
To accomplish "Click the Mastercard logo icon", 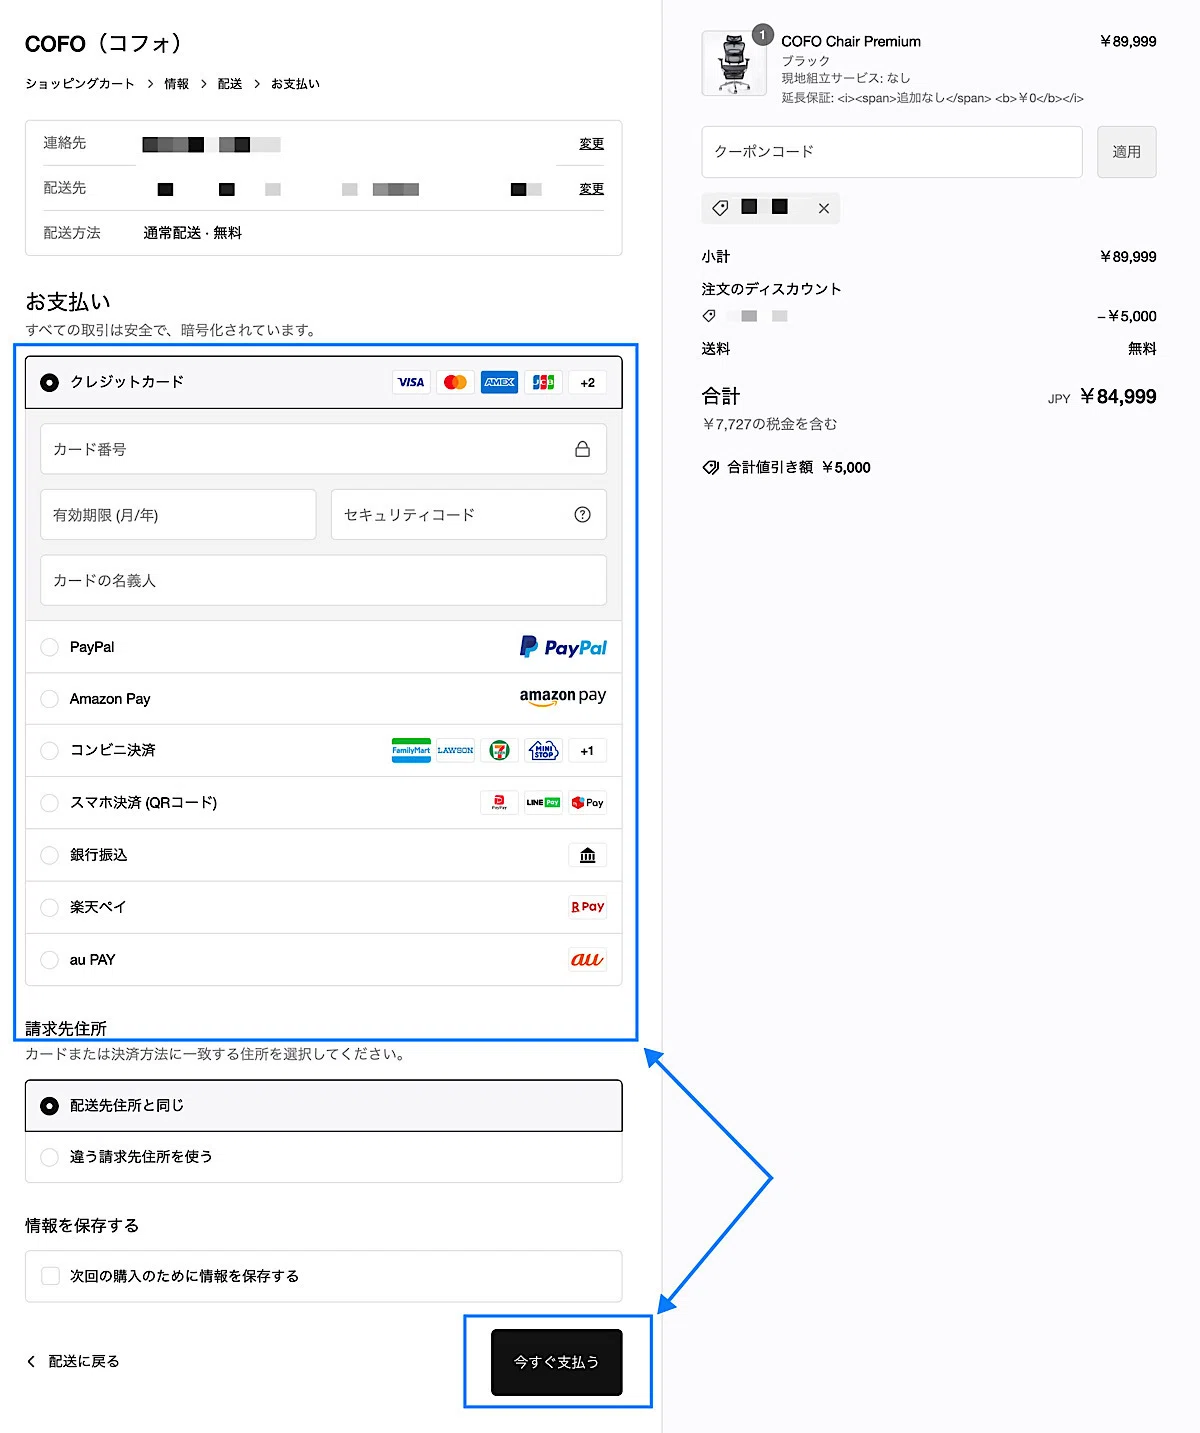I will point(455,382).
